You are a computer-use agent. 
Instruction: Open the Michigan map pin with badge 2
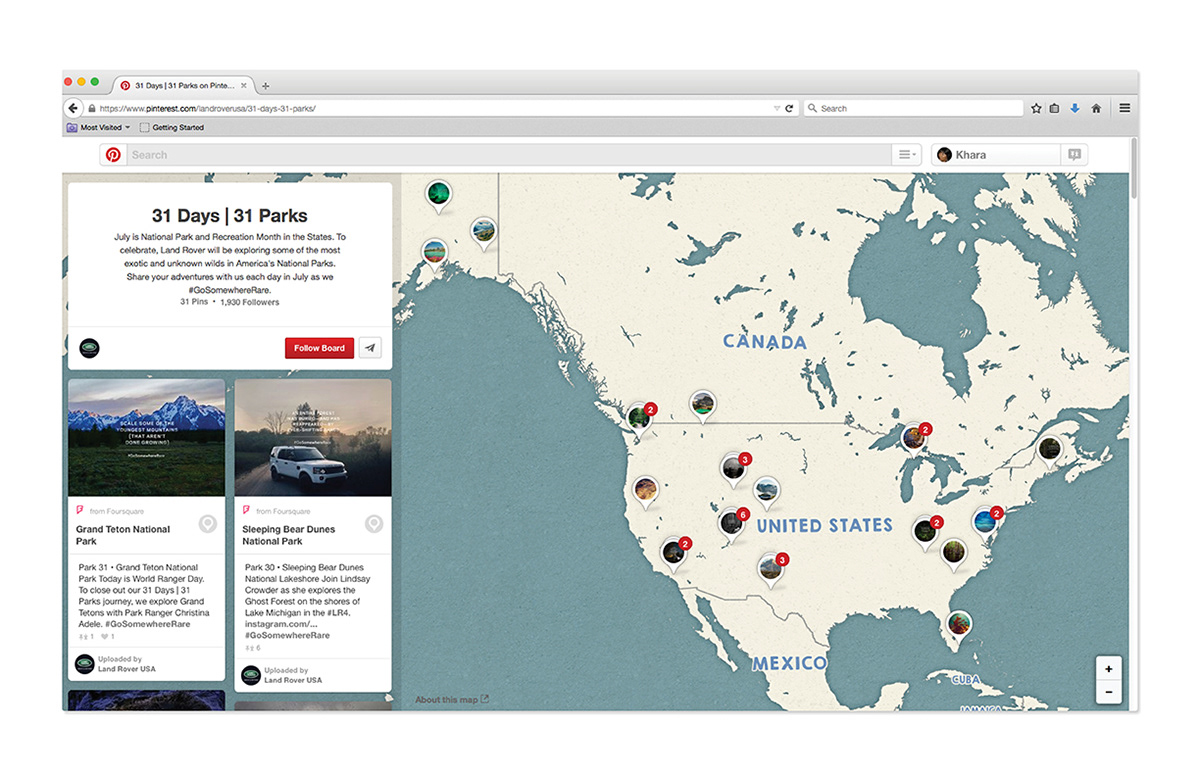pos(913,437)
